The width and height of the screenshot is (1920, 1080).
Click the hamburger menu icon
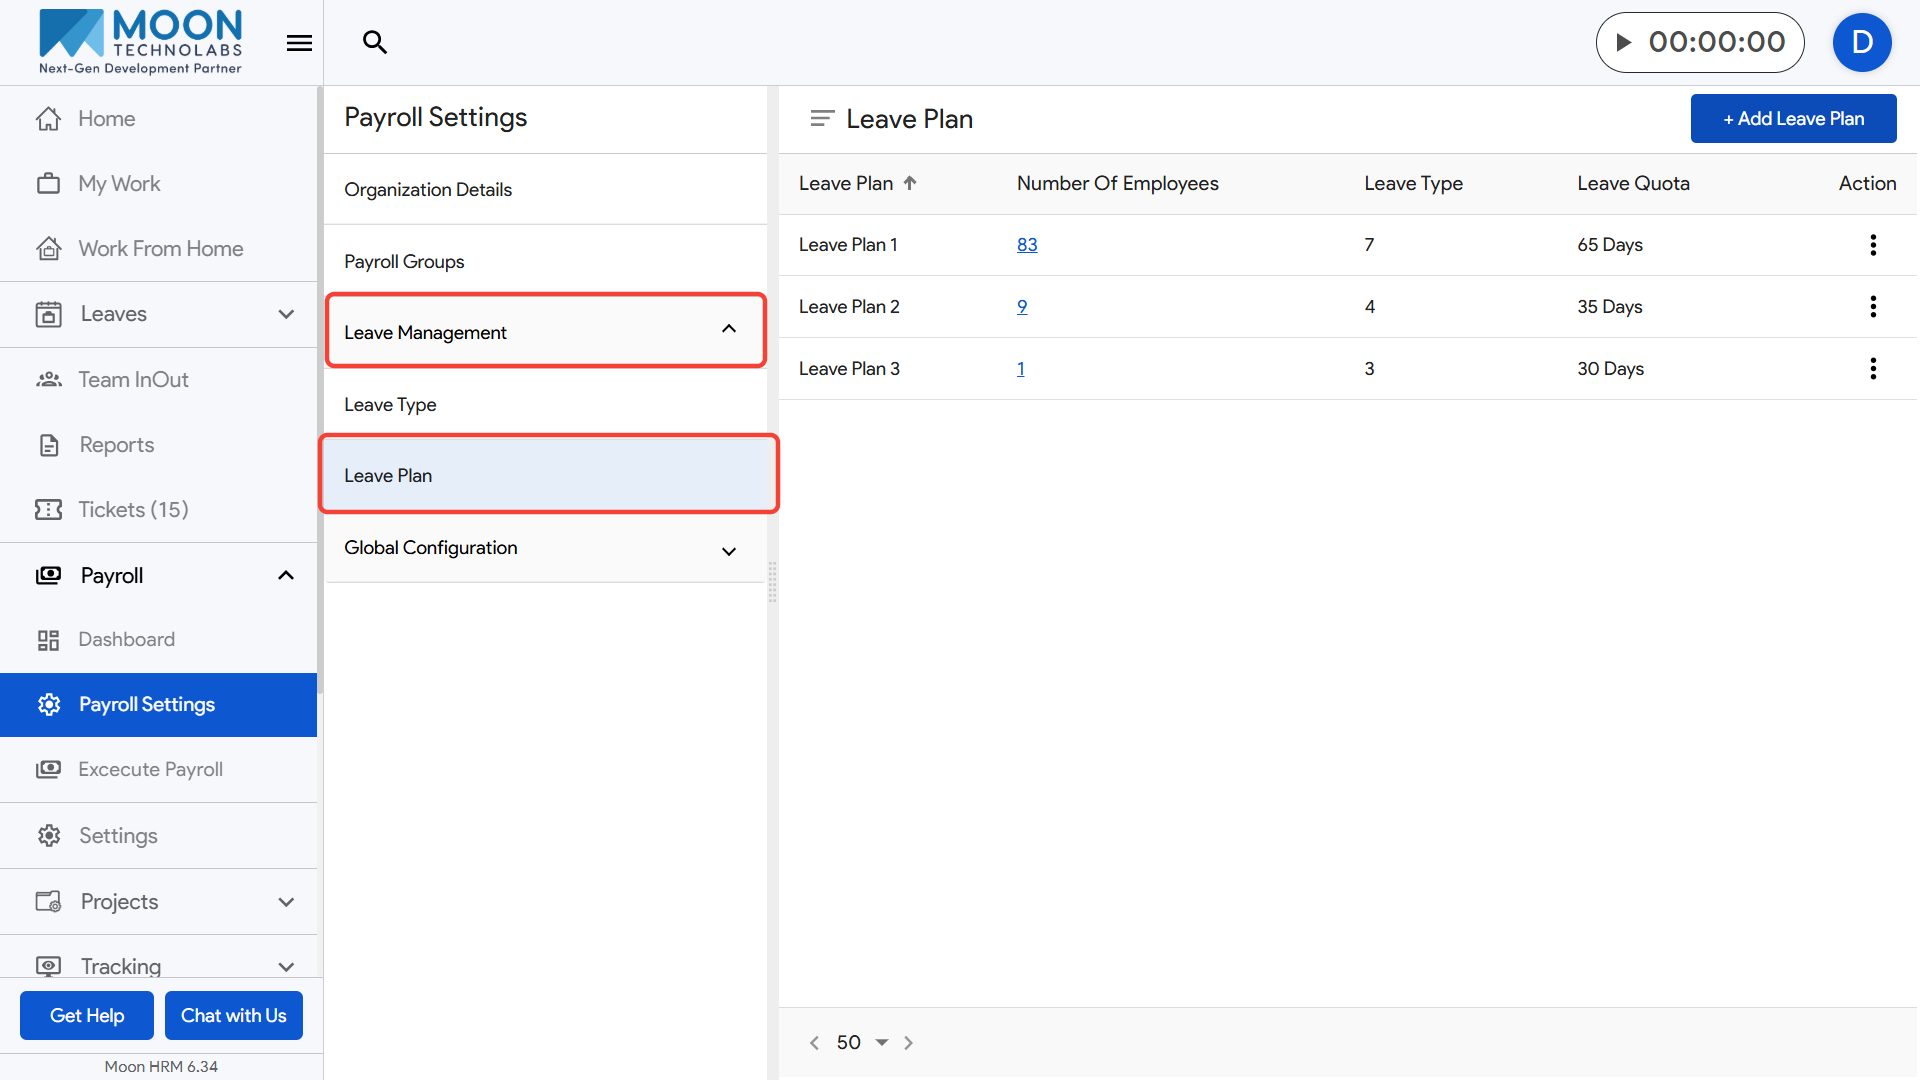[x=299, y=43]
